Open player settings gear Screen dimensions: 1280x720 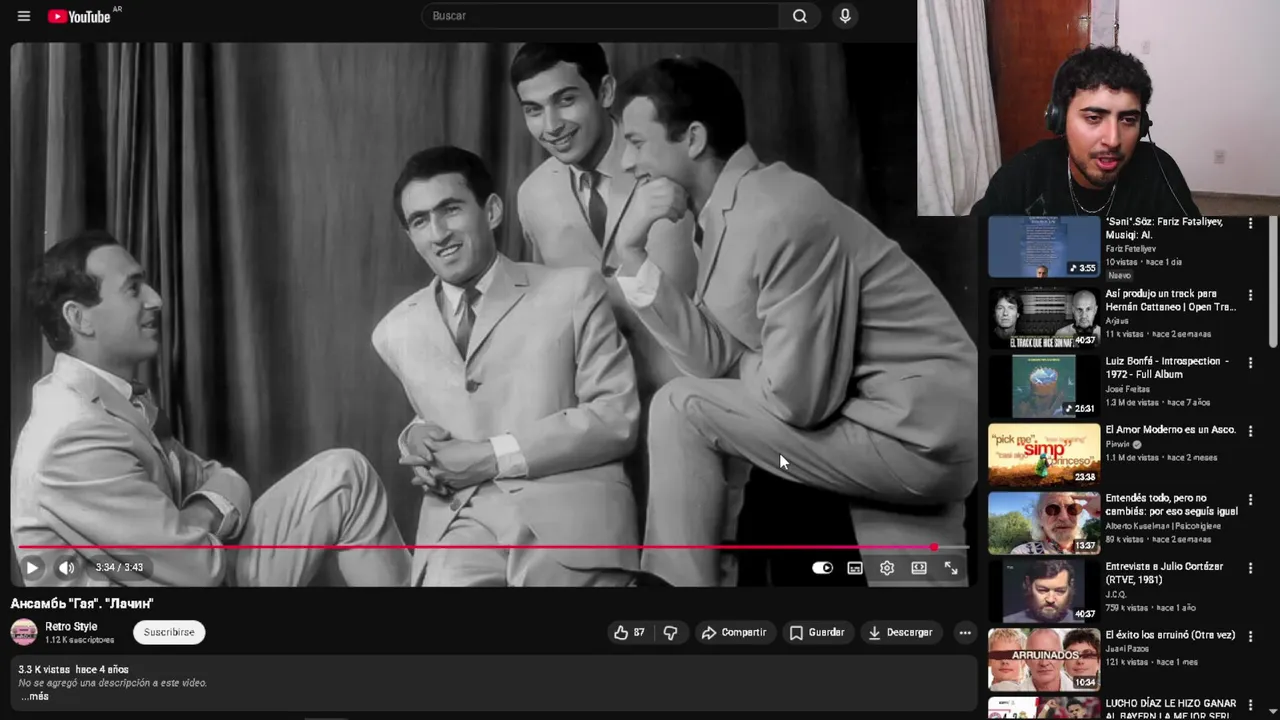(x=887, y=567)
